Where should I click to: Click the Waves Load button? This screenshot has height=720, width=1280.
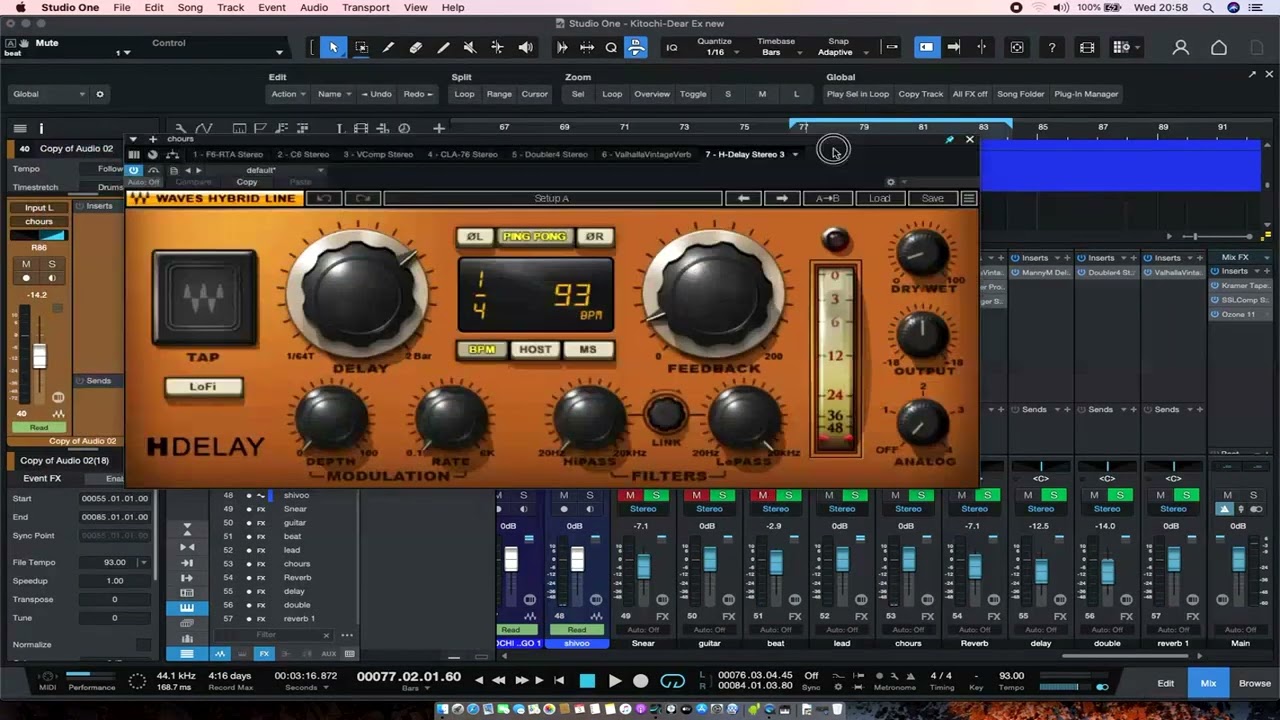coord(879,198)
